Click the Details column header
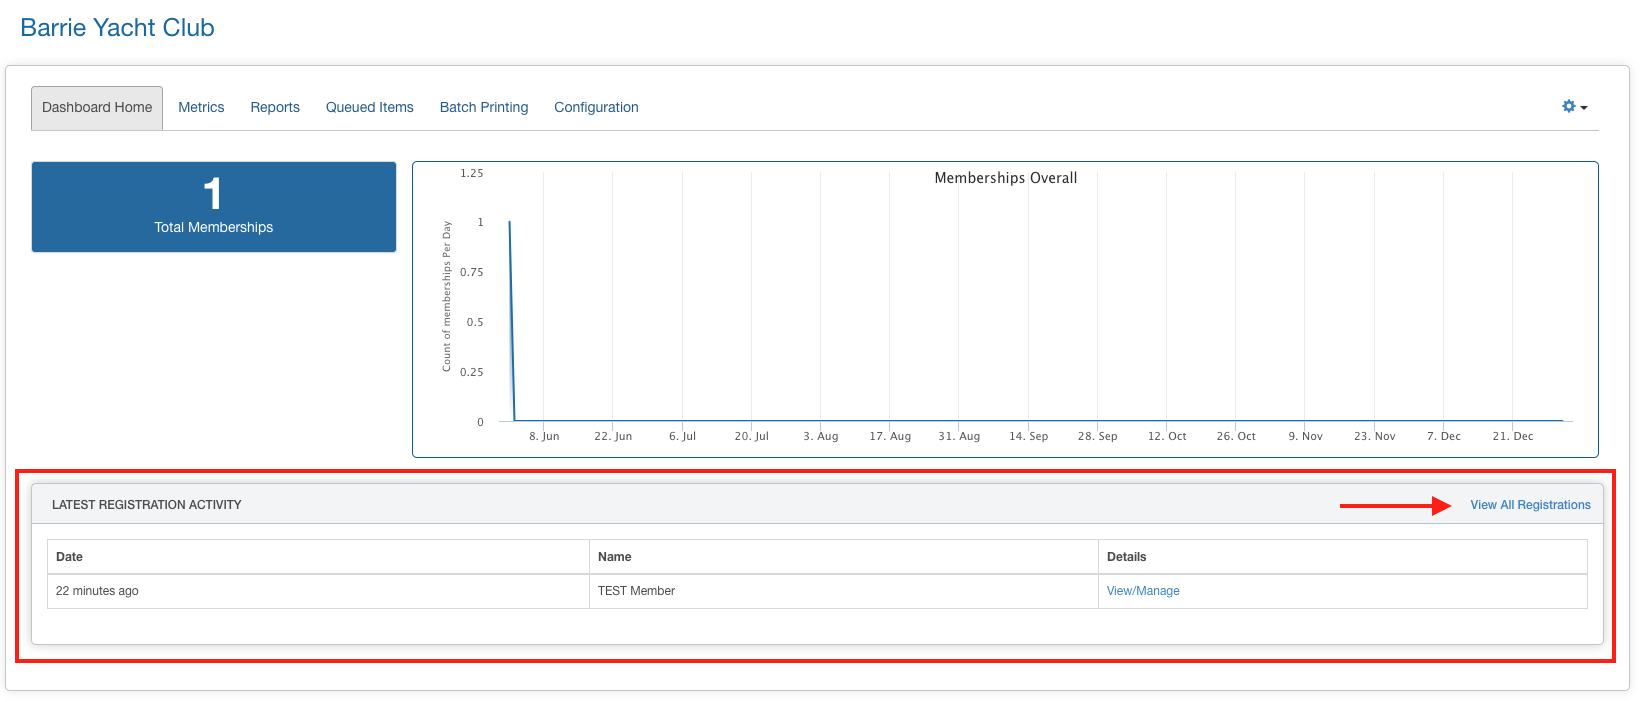Image resolution: width=1640 pixels, height=701 pixels. [1126, 557]
